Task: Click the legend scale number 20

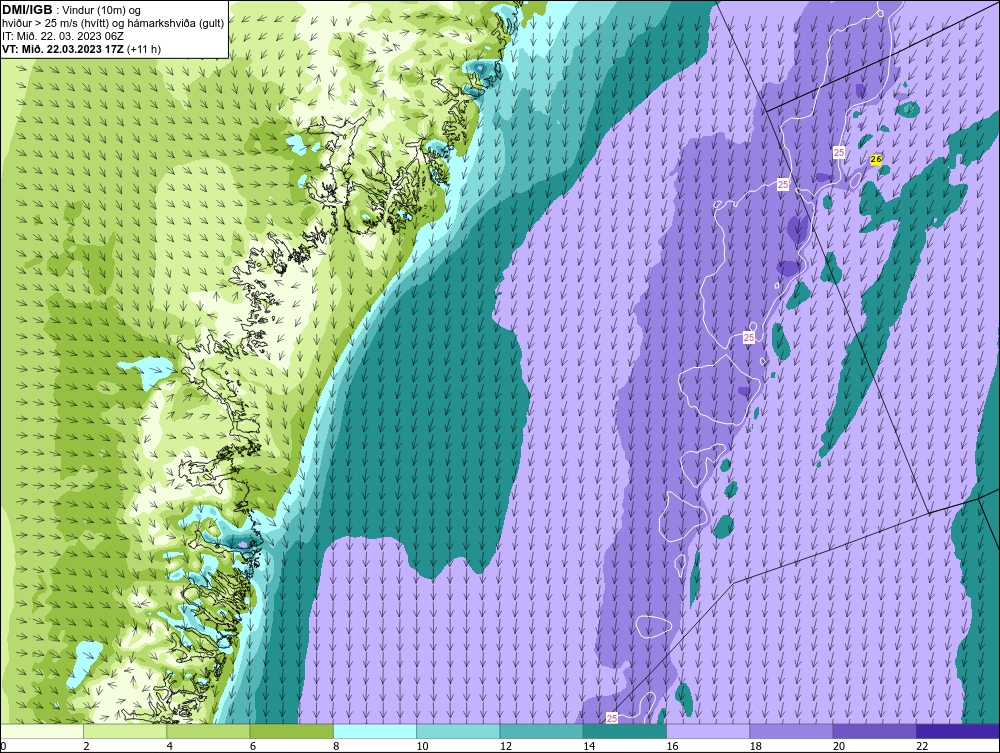Action: (x=839, y=747)
